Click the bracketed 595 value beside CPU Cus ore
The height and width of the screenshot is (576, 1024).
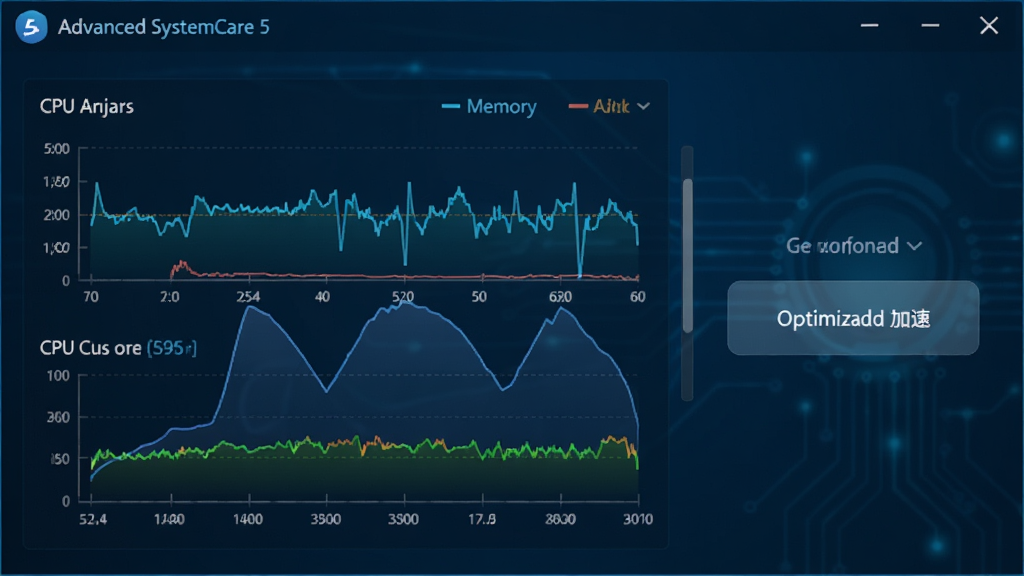[x=172, y=348]
